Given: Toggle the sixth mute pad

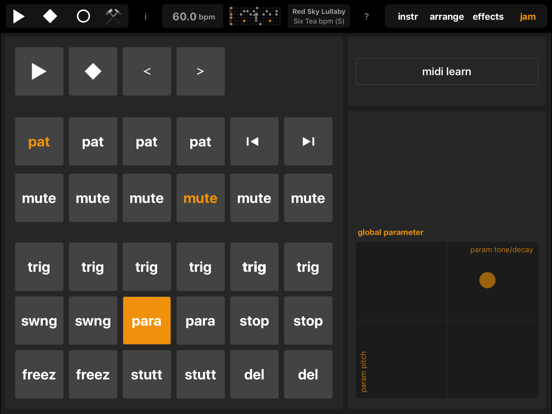Looking at the screenshot, I should click(x=308, y=198).
